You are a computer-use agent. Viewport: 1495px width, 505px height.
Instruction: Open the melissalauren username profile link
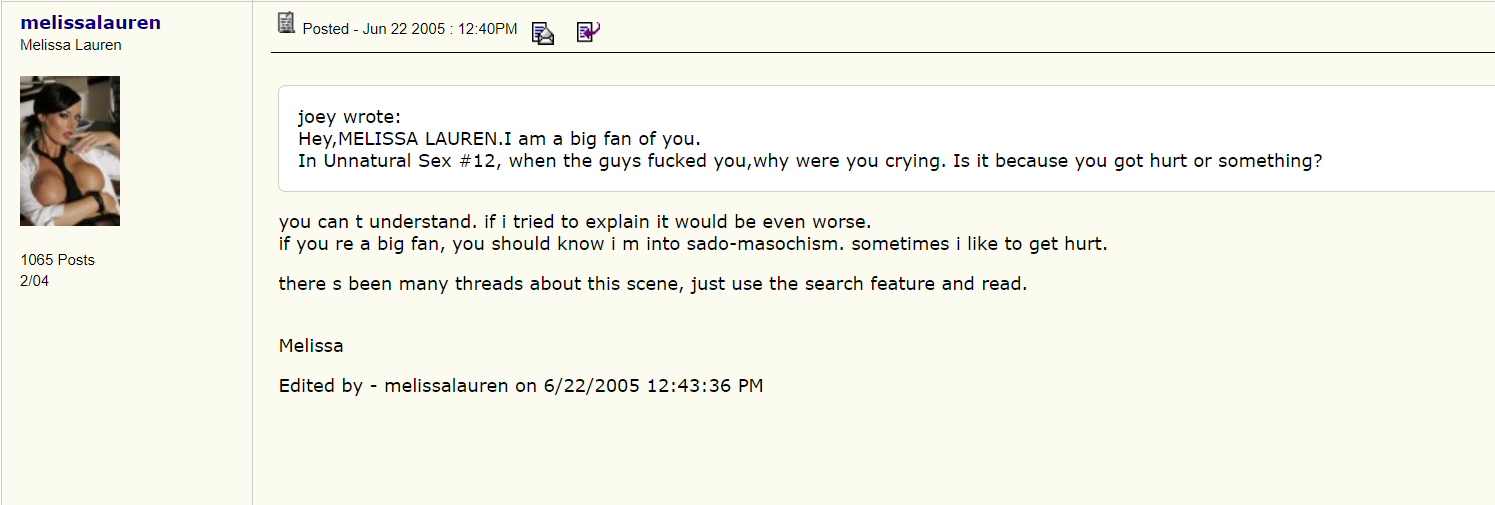click(90, 22)
